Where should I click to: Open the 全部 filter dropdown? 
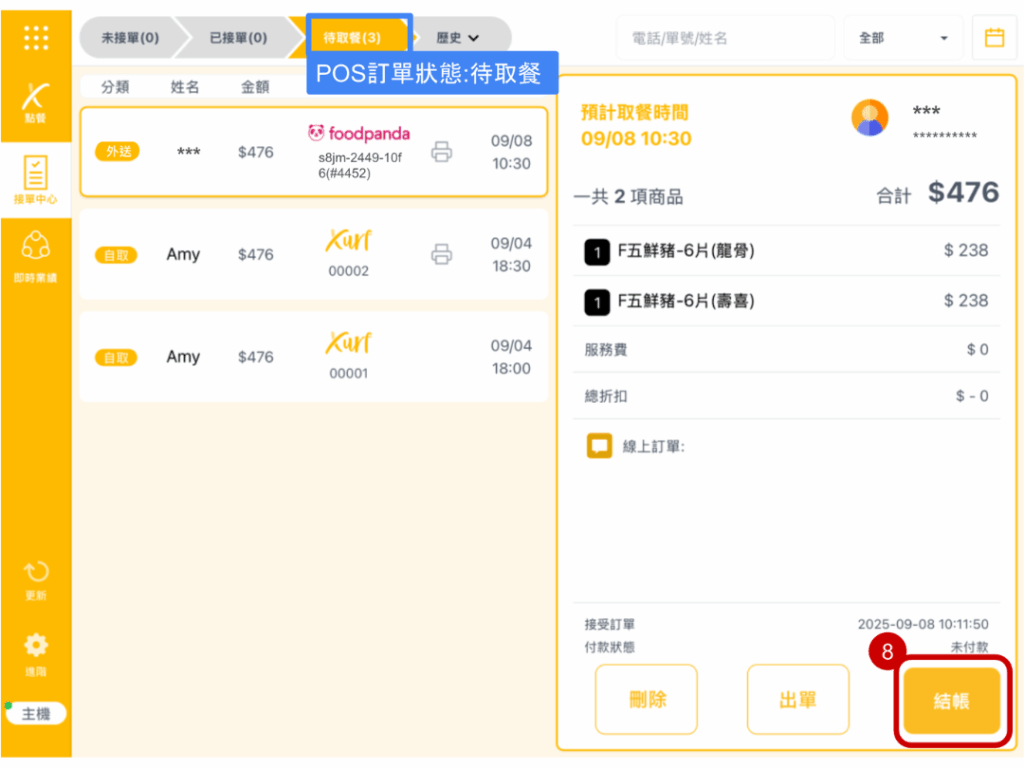tap(902, 38)
